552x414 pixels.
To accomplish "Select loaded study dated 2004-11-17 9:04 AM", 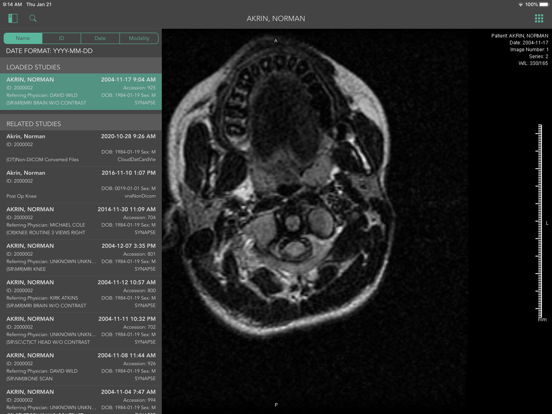I will click(81, 91).
